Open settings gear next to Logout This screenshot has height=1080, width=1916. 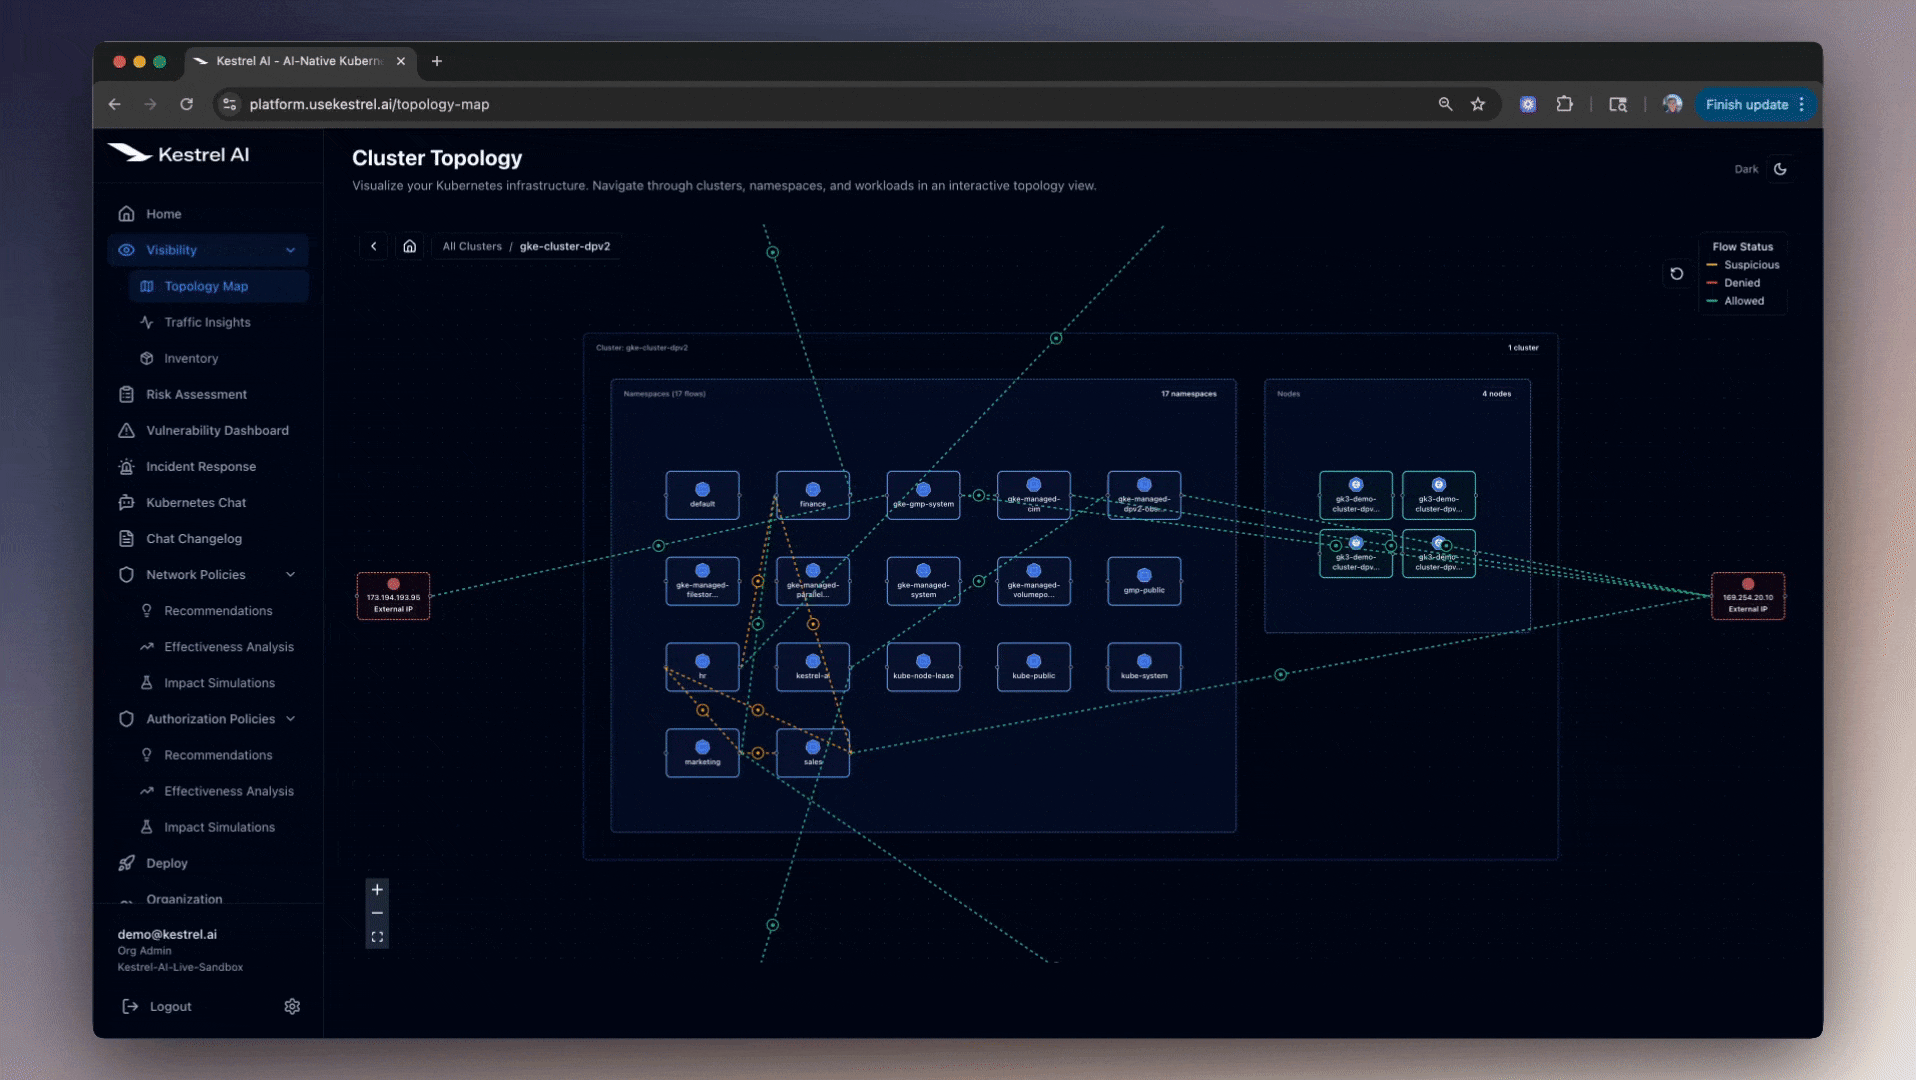[x=292, y=1006]
